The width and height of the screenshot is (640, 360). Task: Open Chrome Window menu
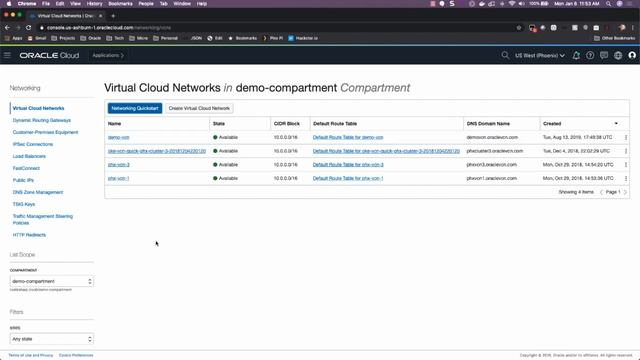tap(182, 4)
